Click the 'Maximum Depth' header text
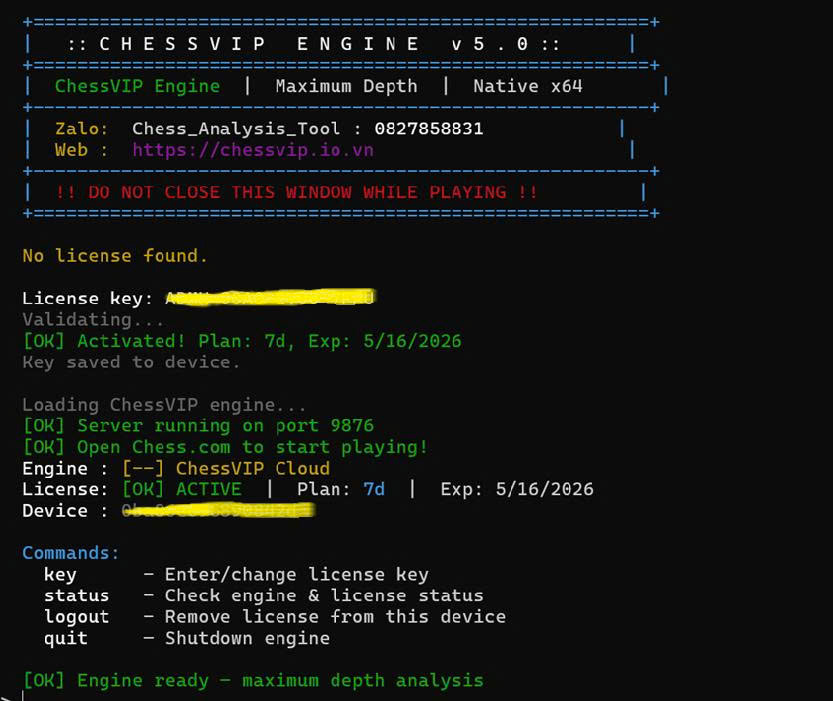The height and width of the screenshot is (701, 833). (346, 86)
